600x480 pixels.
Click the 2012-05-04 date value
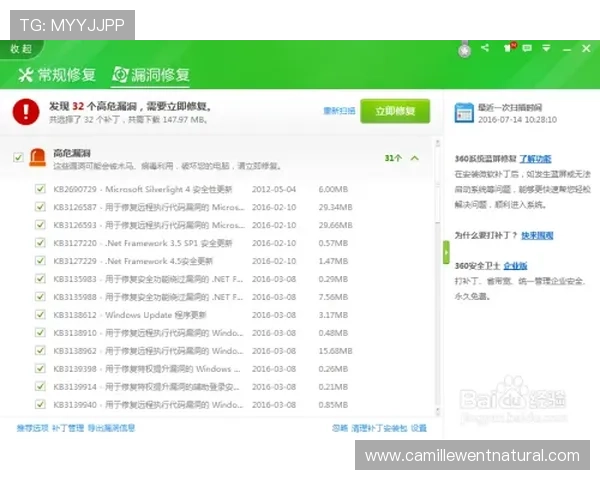tap(274, 189)
